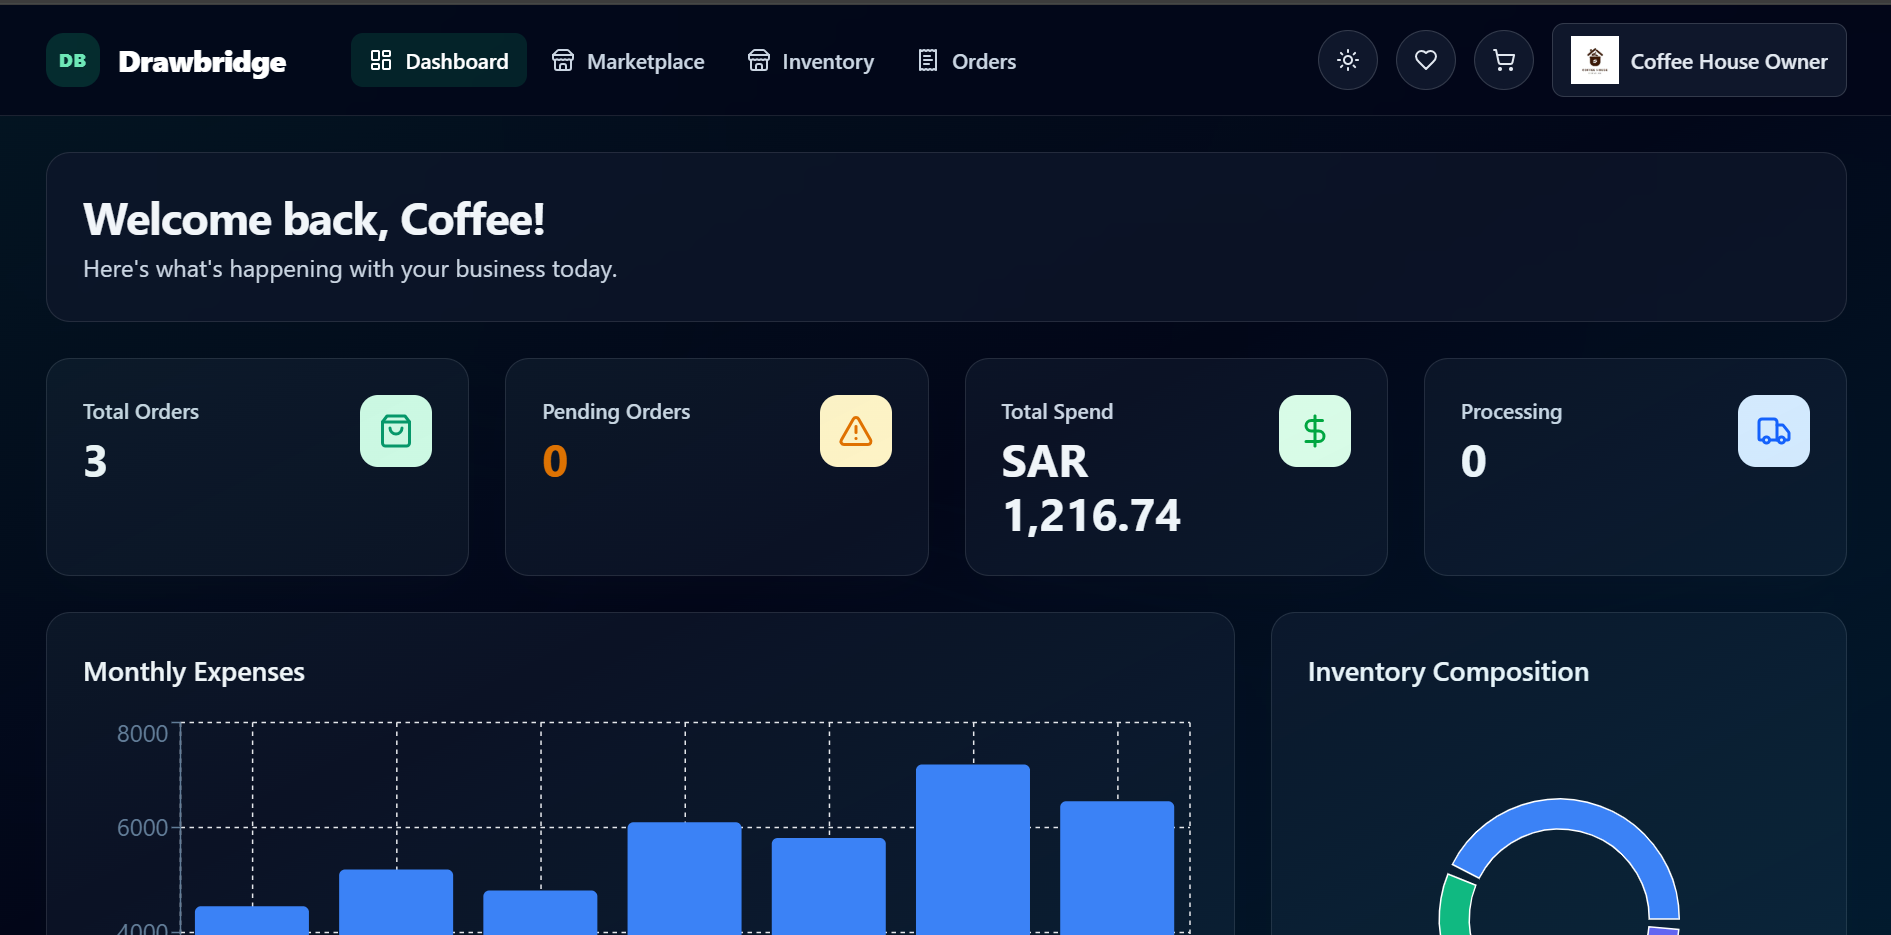Click the DB logo badge
Screen dimensions: 1891x935
click(x=73, y=60)
